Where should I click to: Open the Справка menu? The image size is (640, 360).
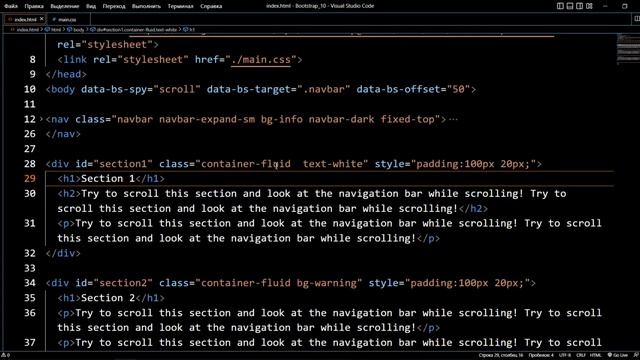click(211, 6)
